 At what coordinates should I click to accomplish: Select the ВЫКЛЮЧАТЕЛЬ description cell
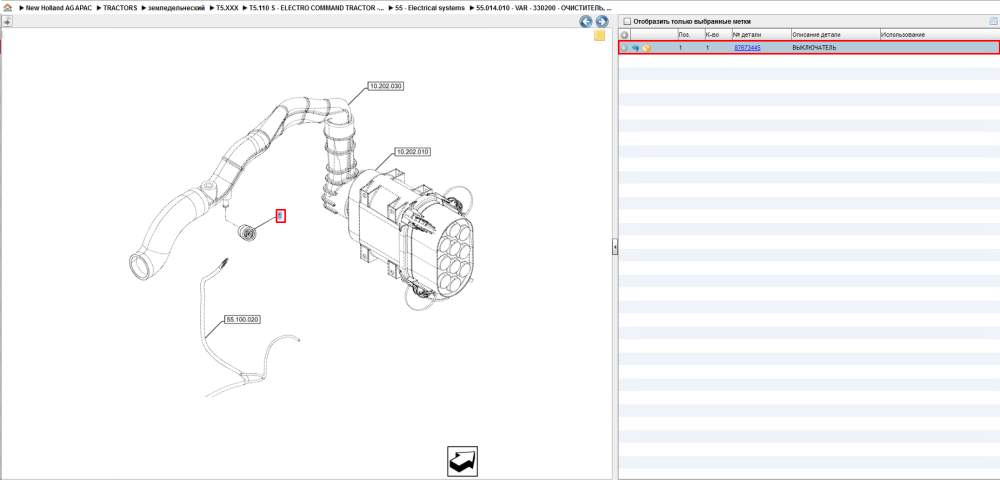pos(835,48)
